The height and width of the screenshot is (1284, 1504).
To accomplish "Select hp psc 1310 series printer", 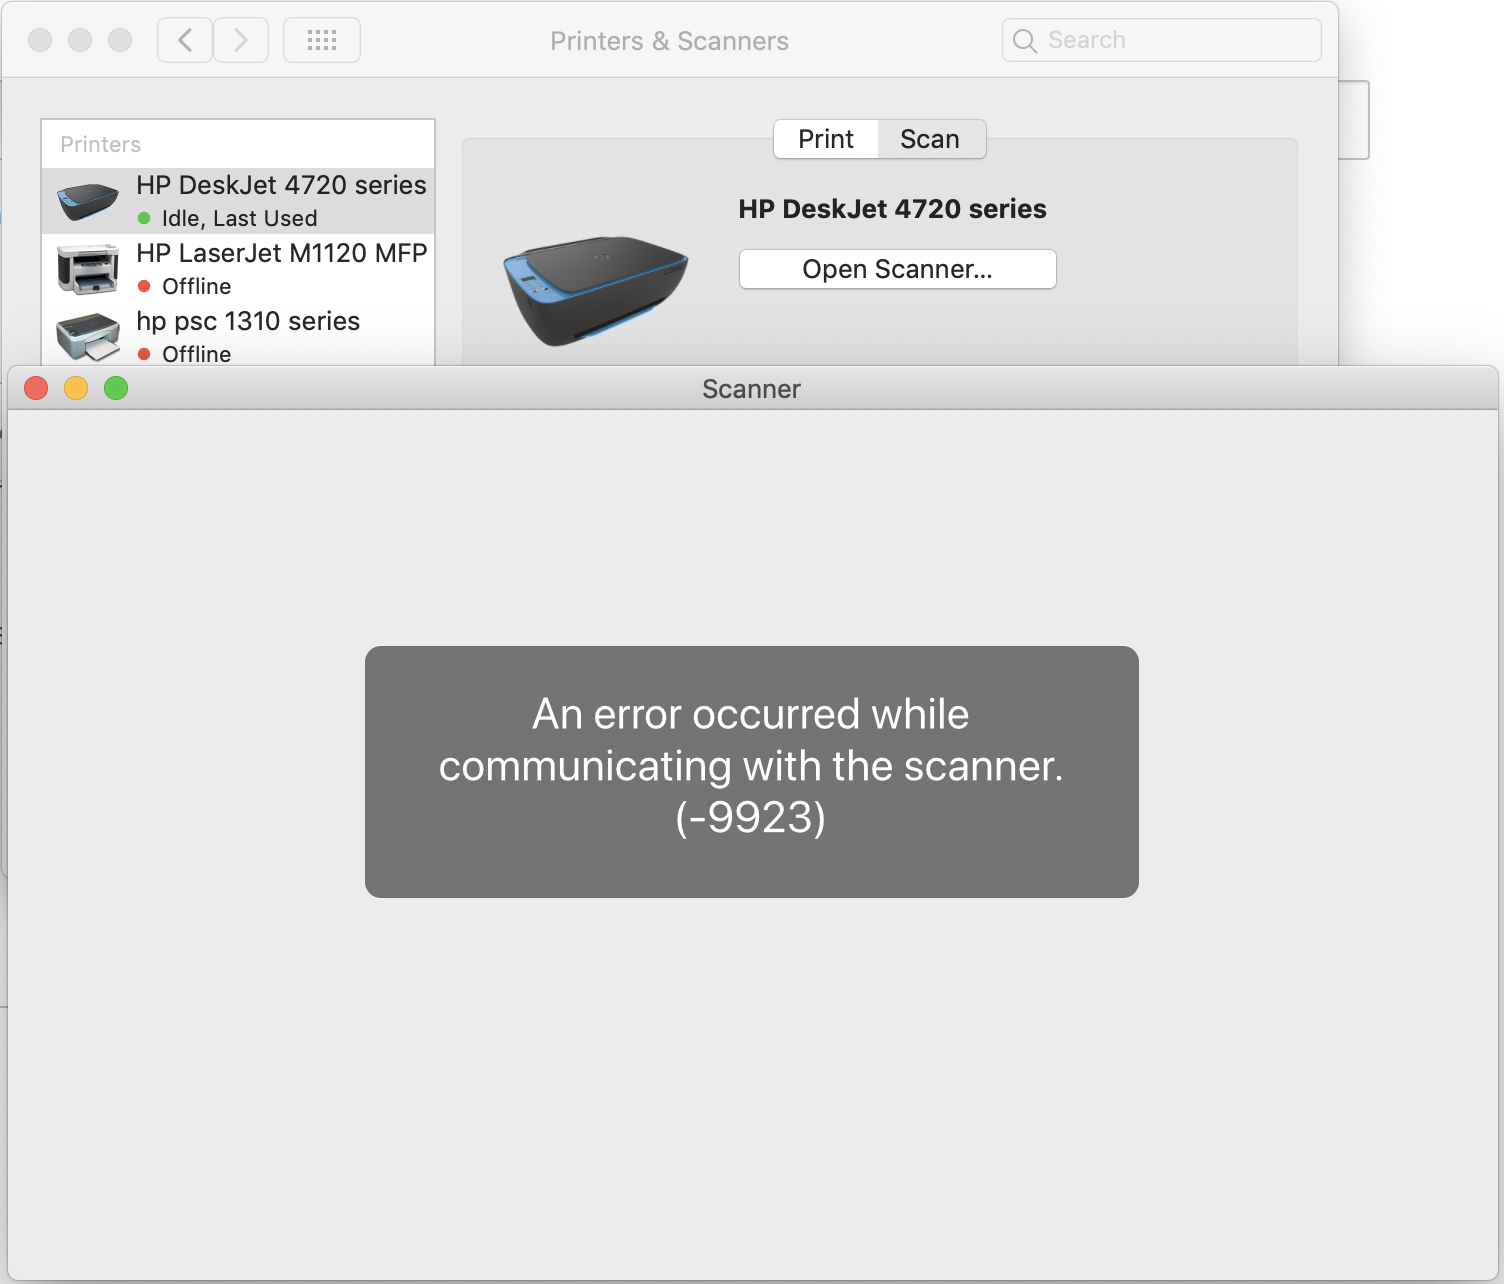I will coord(238,337).
